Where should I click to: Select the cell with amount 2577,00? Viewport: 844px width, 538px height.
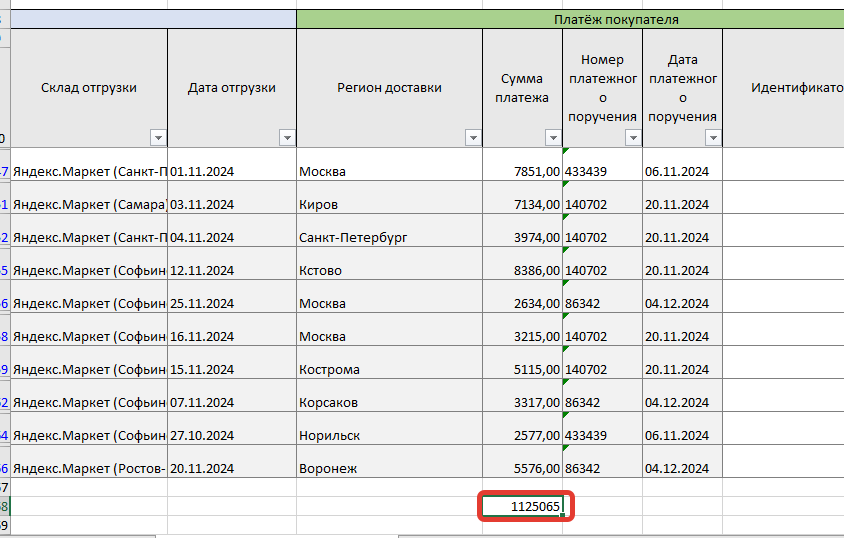(x=522, y=428)
